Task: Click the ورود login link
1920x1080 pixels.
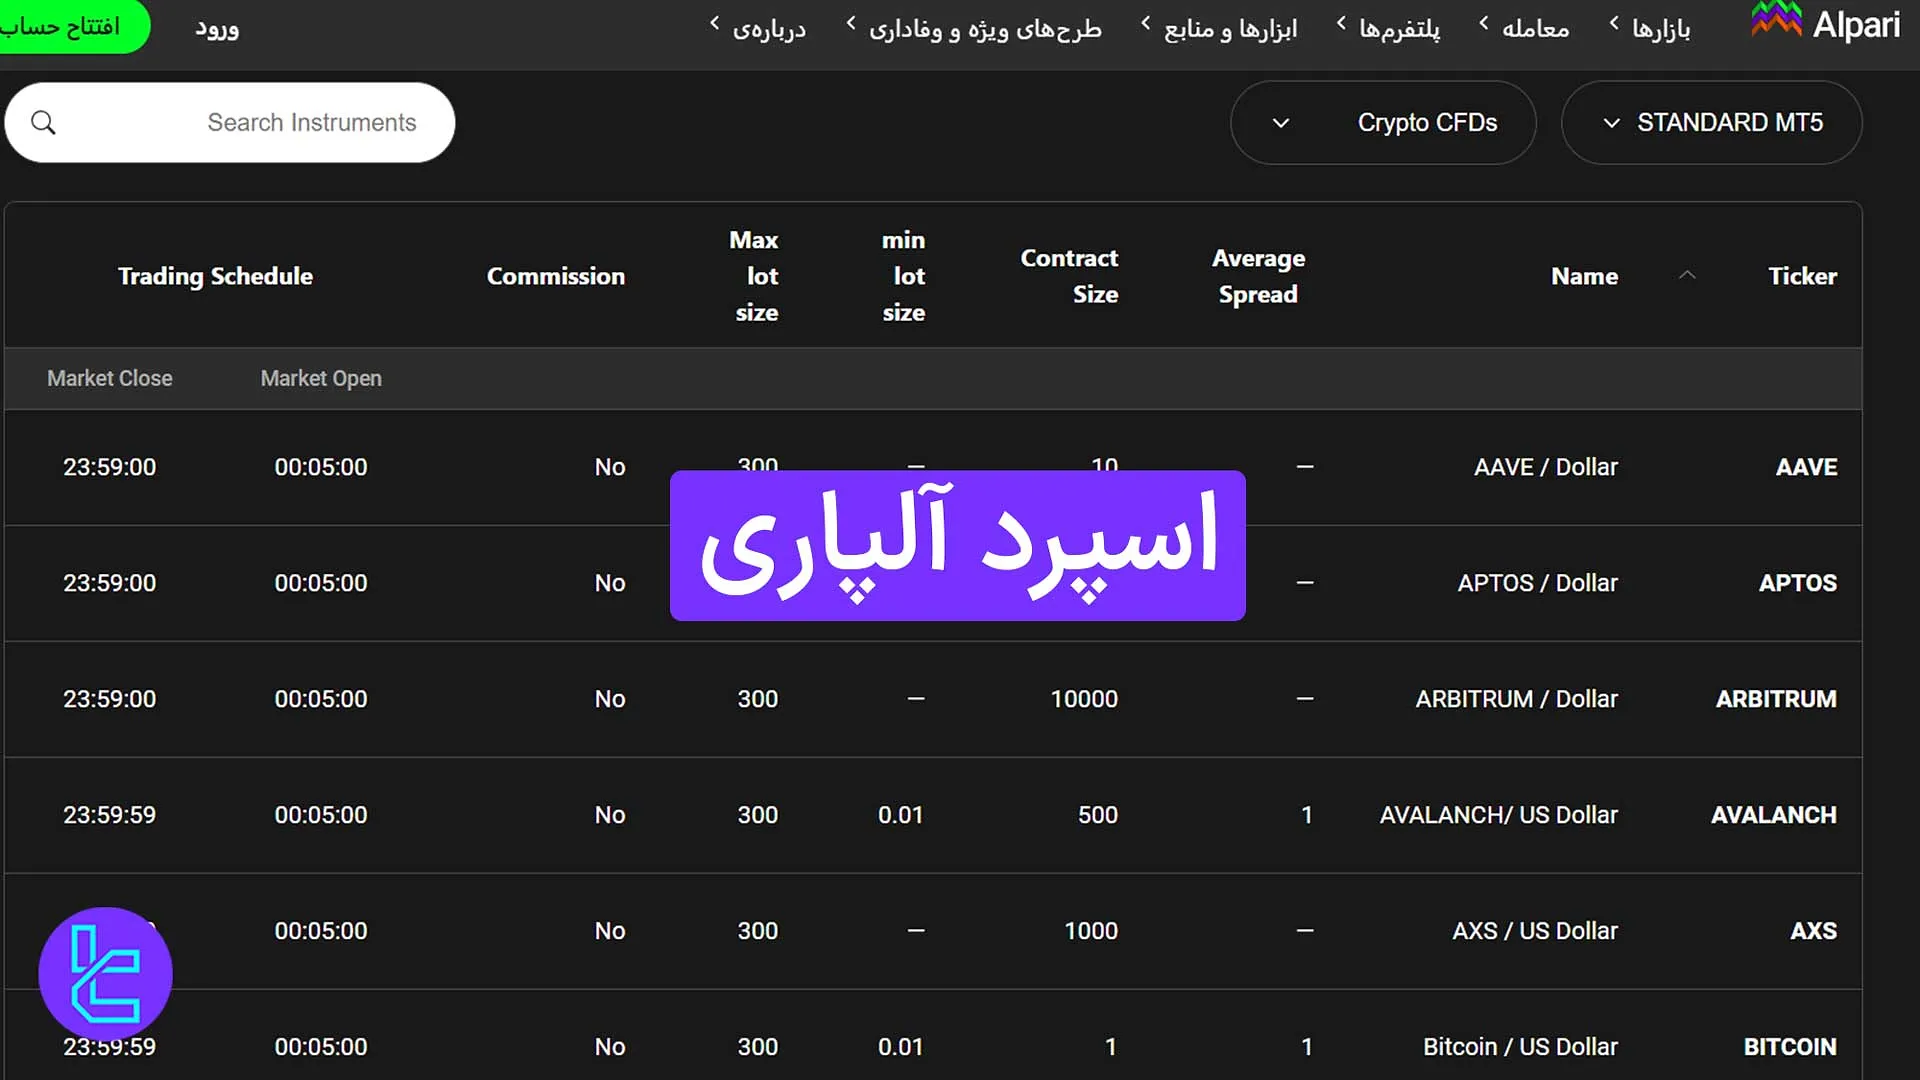Action: 216,28
